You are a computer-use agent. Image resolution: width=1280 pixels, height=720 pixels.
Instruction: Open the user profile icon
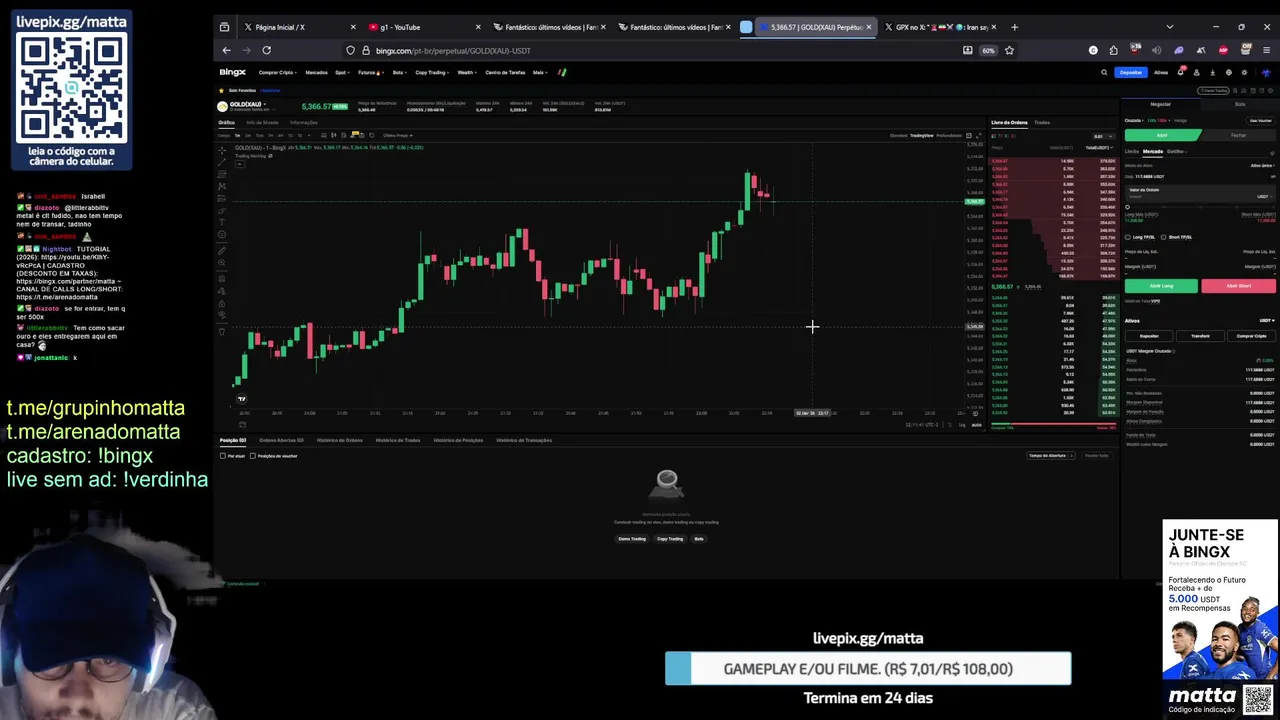[x=1197, y=72]
